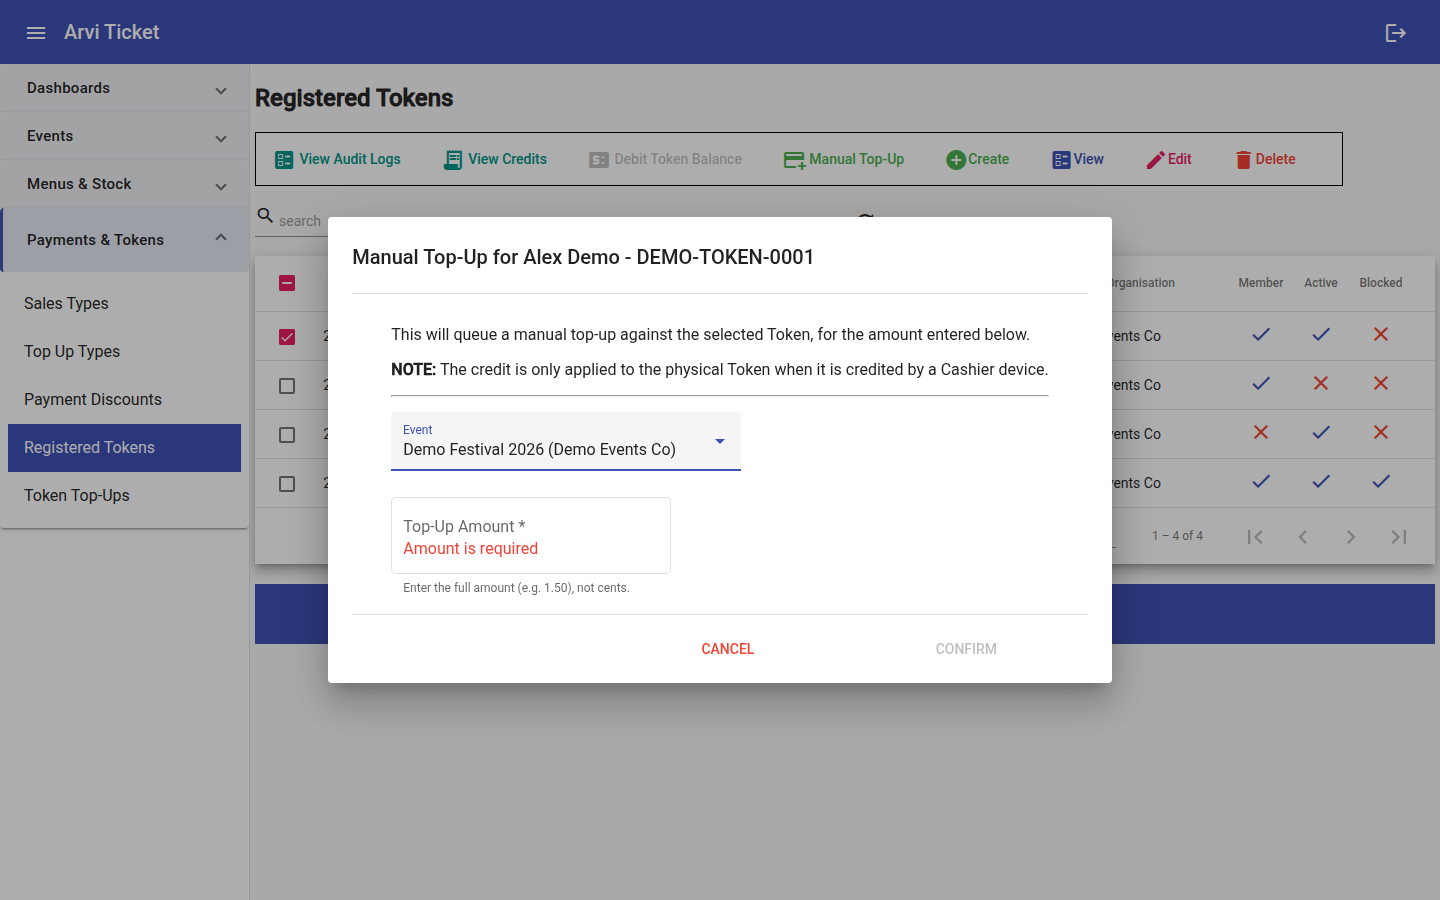1440x900 pixels.
Task: Go to first page of table
Action: [x=1255, y=537]
